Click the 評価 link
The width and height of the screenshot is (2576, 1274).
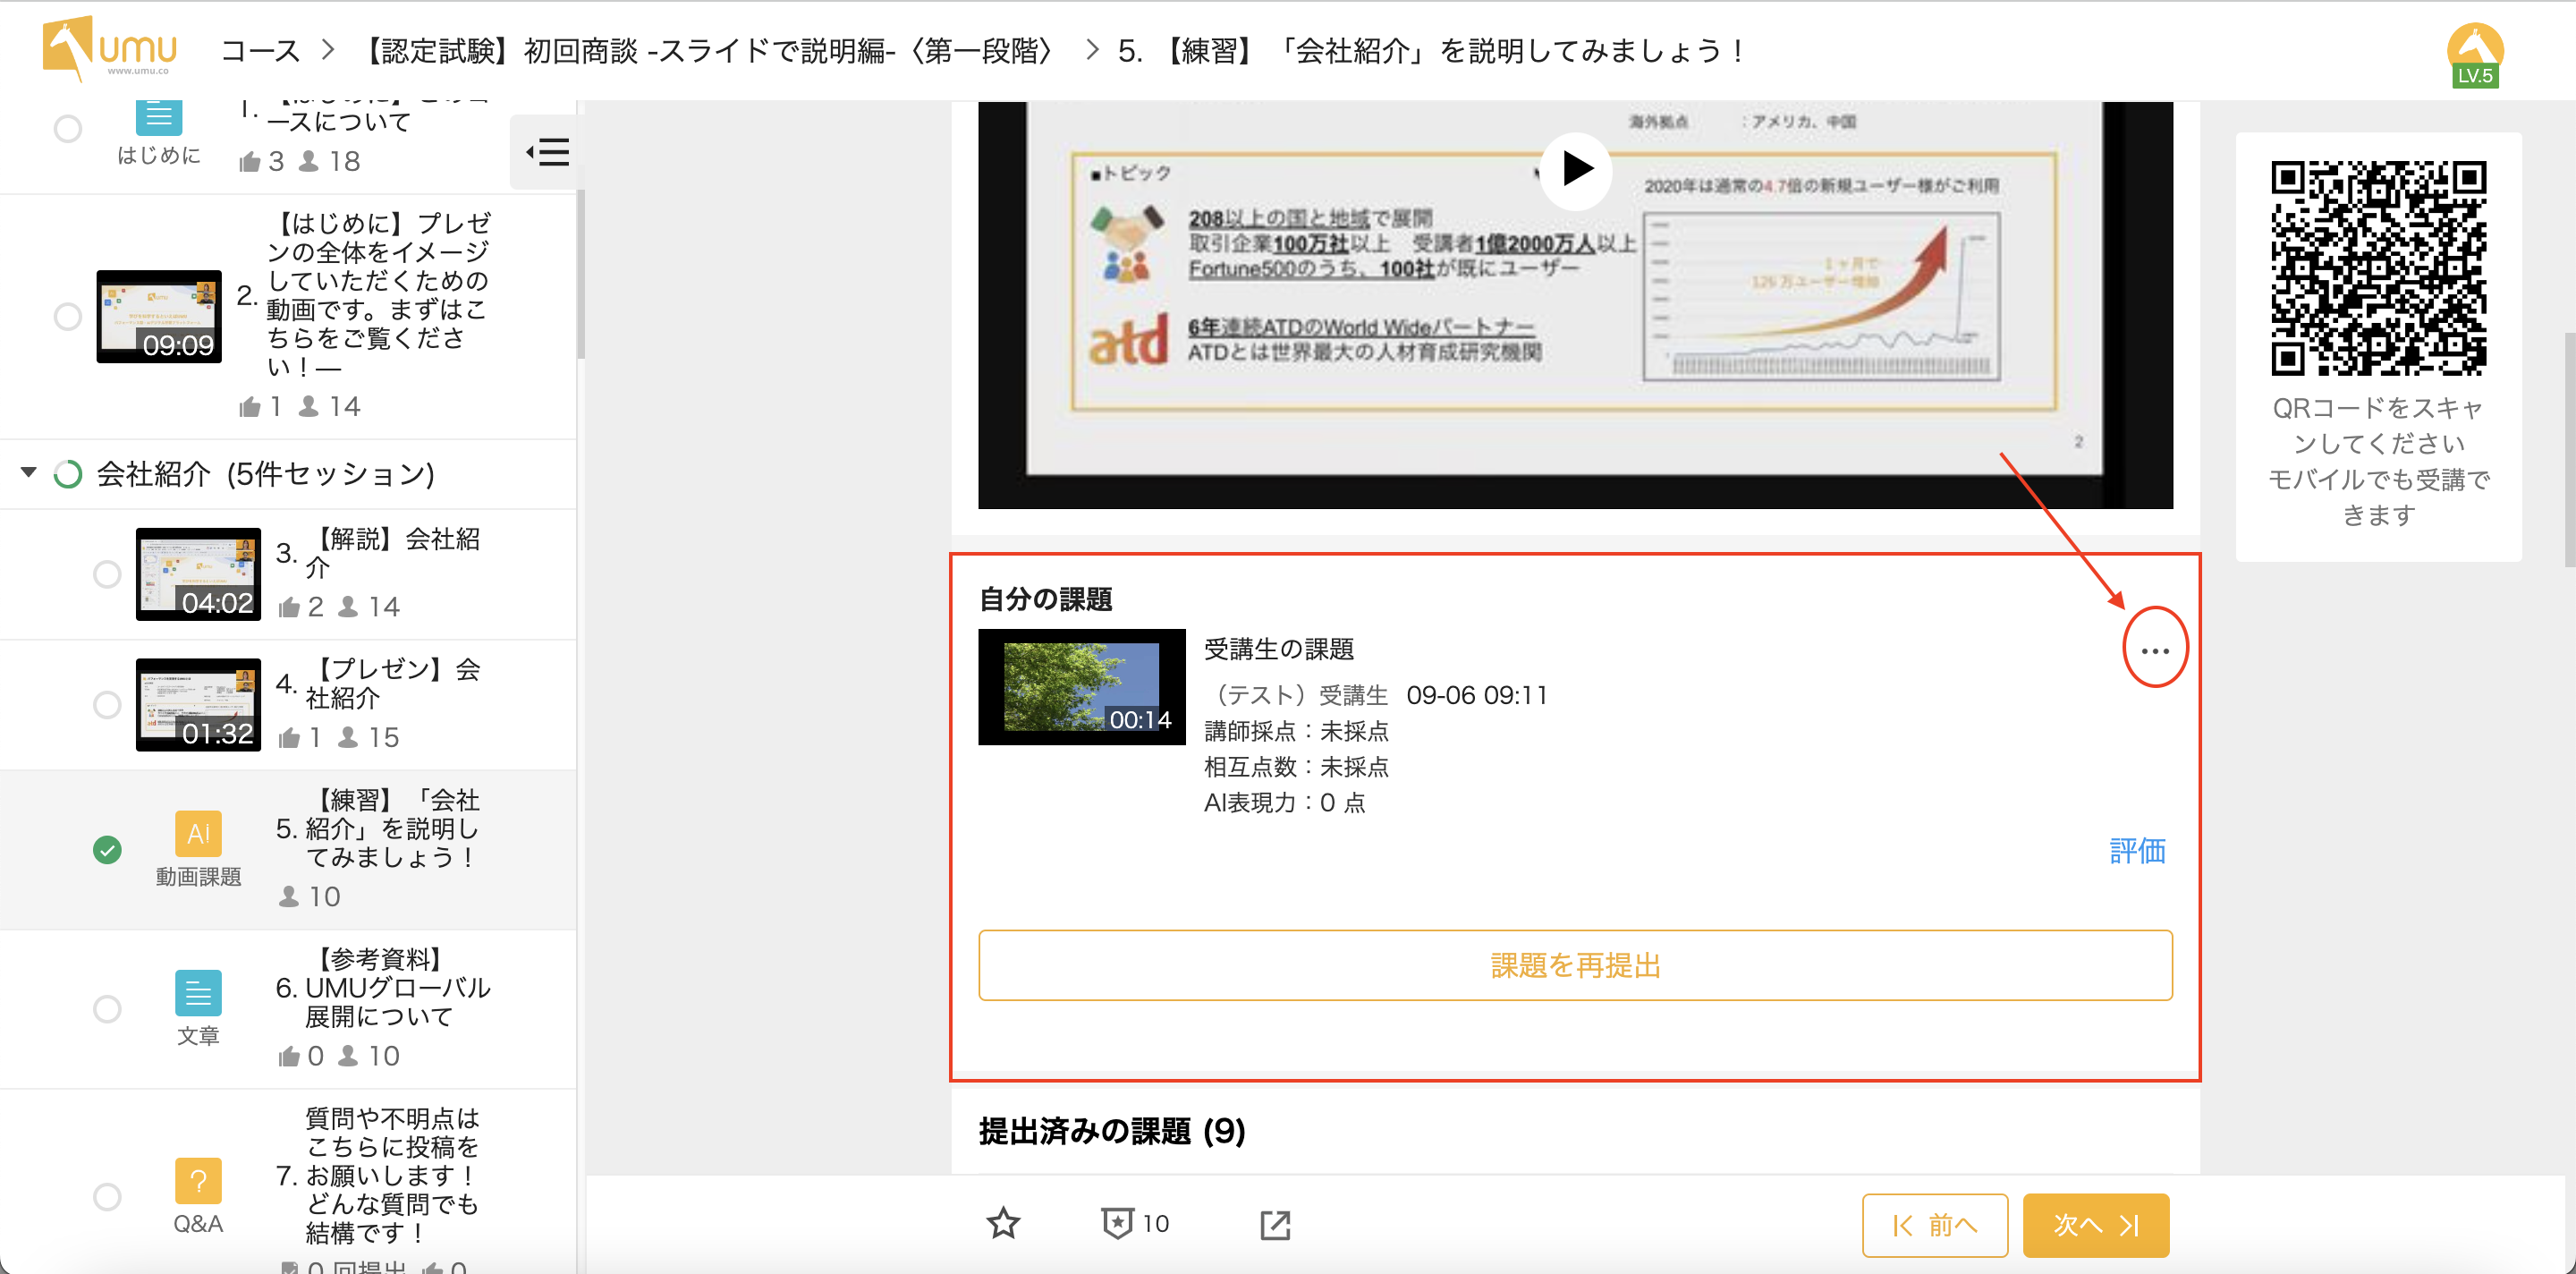2137,850
